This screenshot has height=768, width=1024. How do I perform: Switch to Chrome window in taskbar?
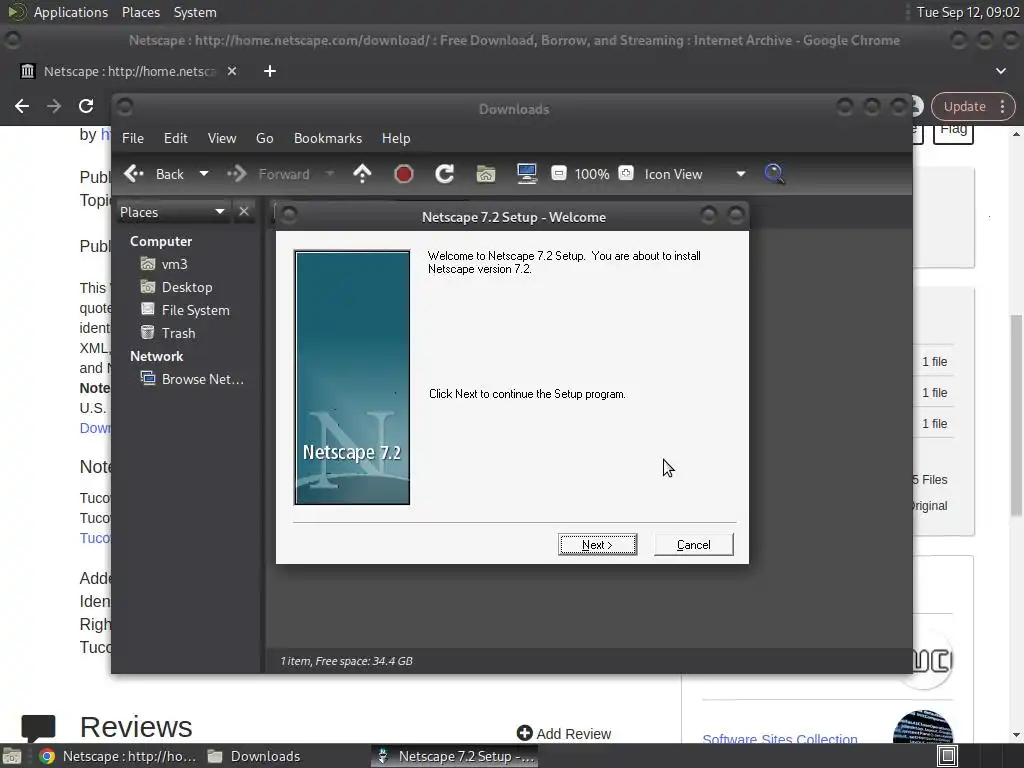[x=118, y=756]
